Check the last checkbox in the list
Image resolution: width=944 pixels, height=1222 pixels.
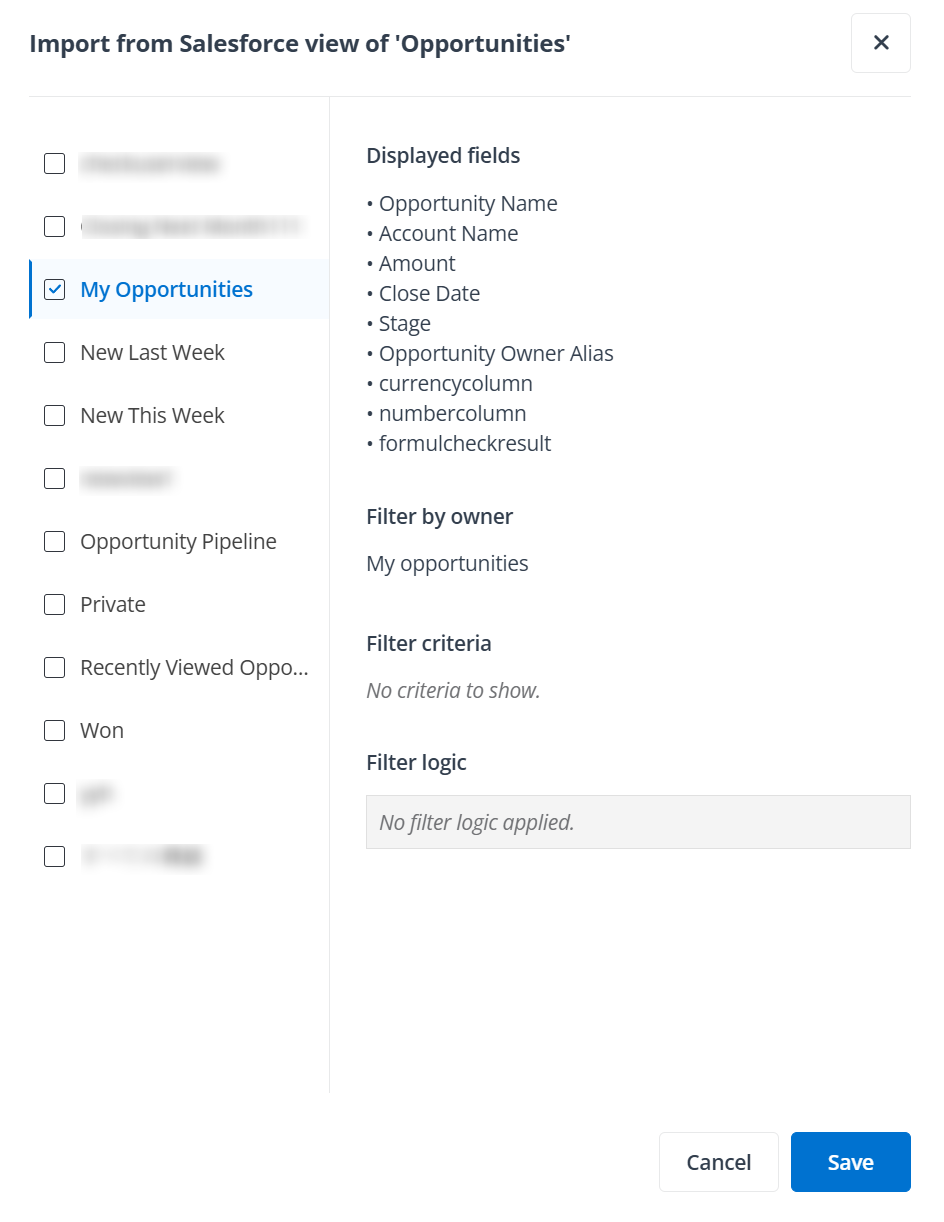tap(54, 856)
